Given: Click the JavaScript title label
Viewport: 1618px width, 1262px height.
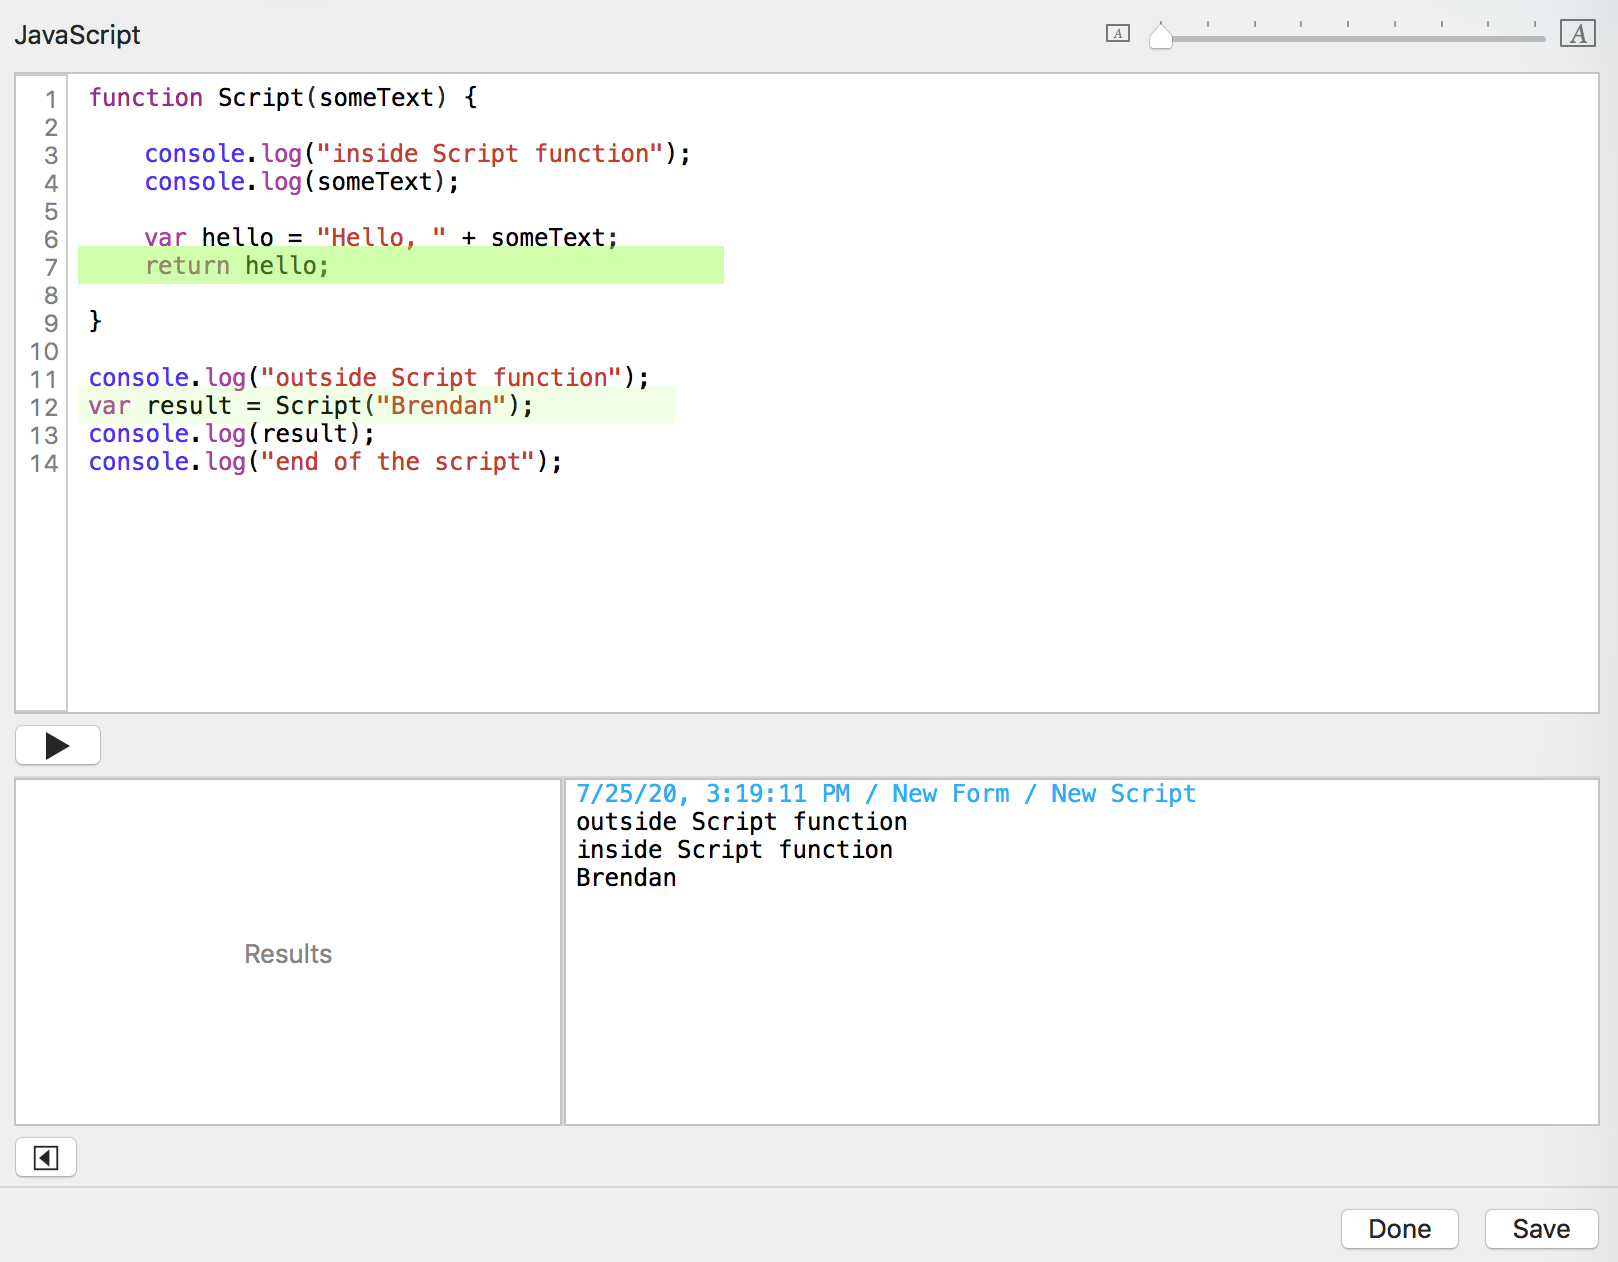Looking at the screenshot, I should coord(78,35).
